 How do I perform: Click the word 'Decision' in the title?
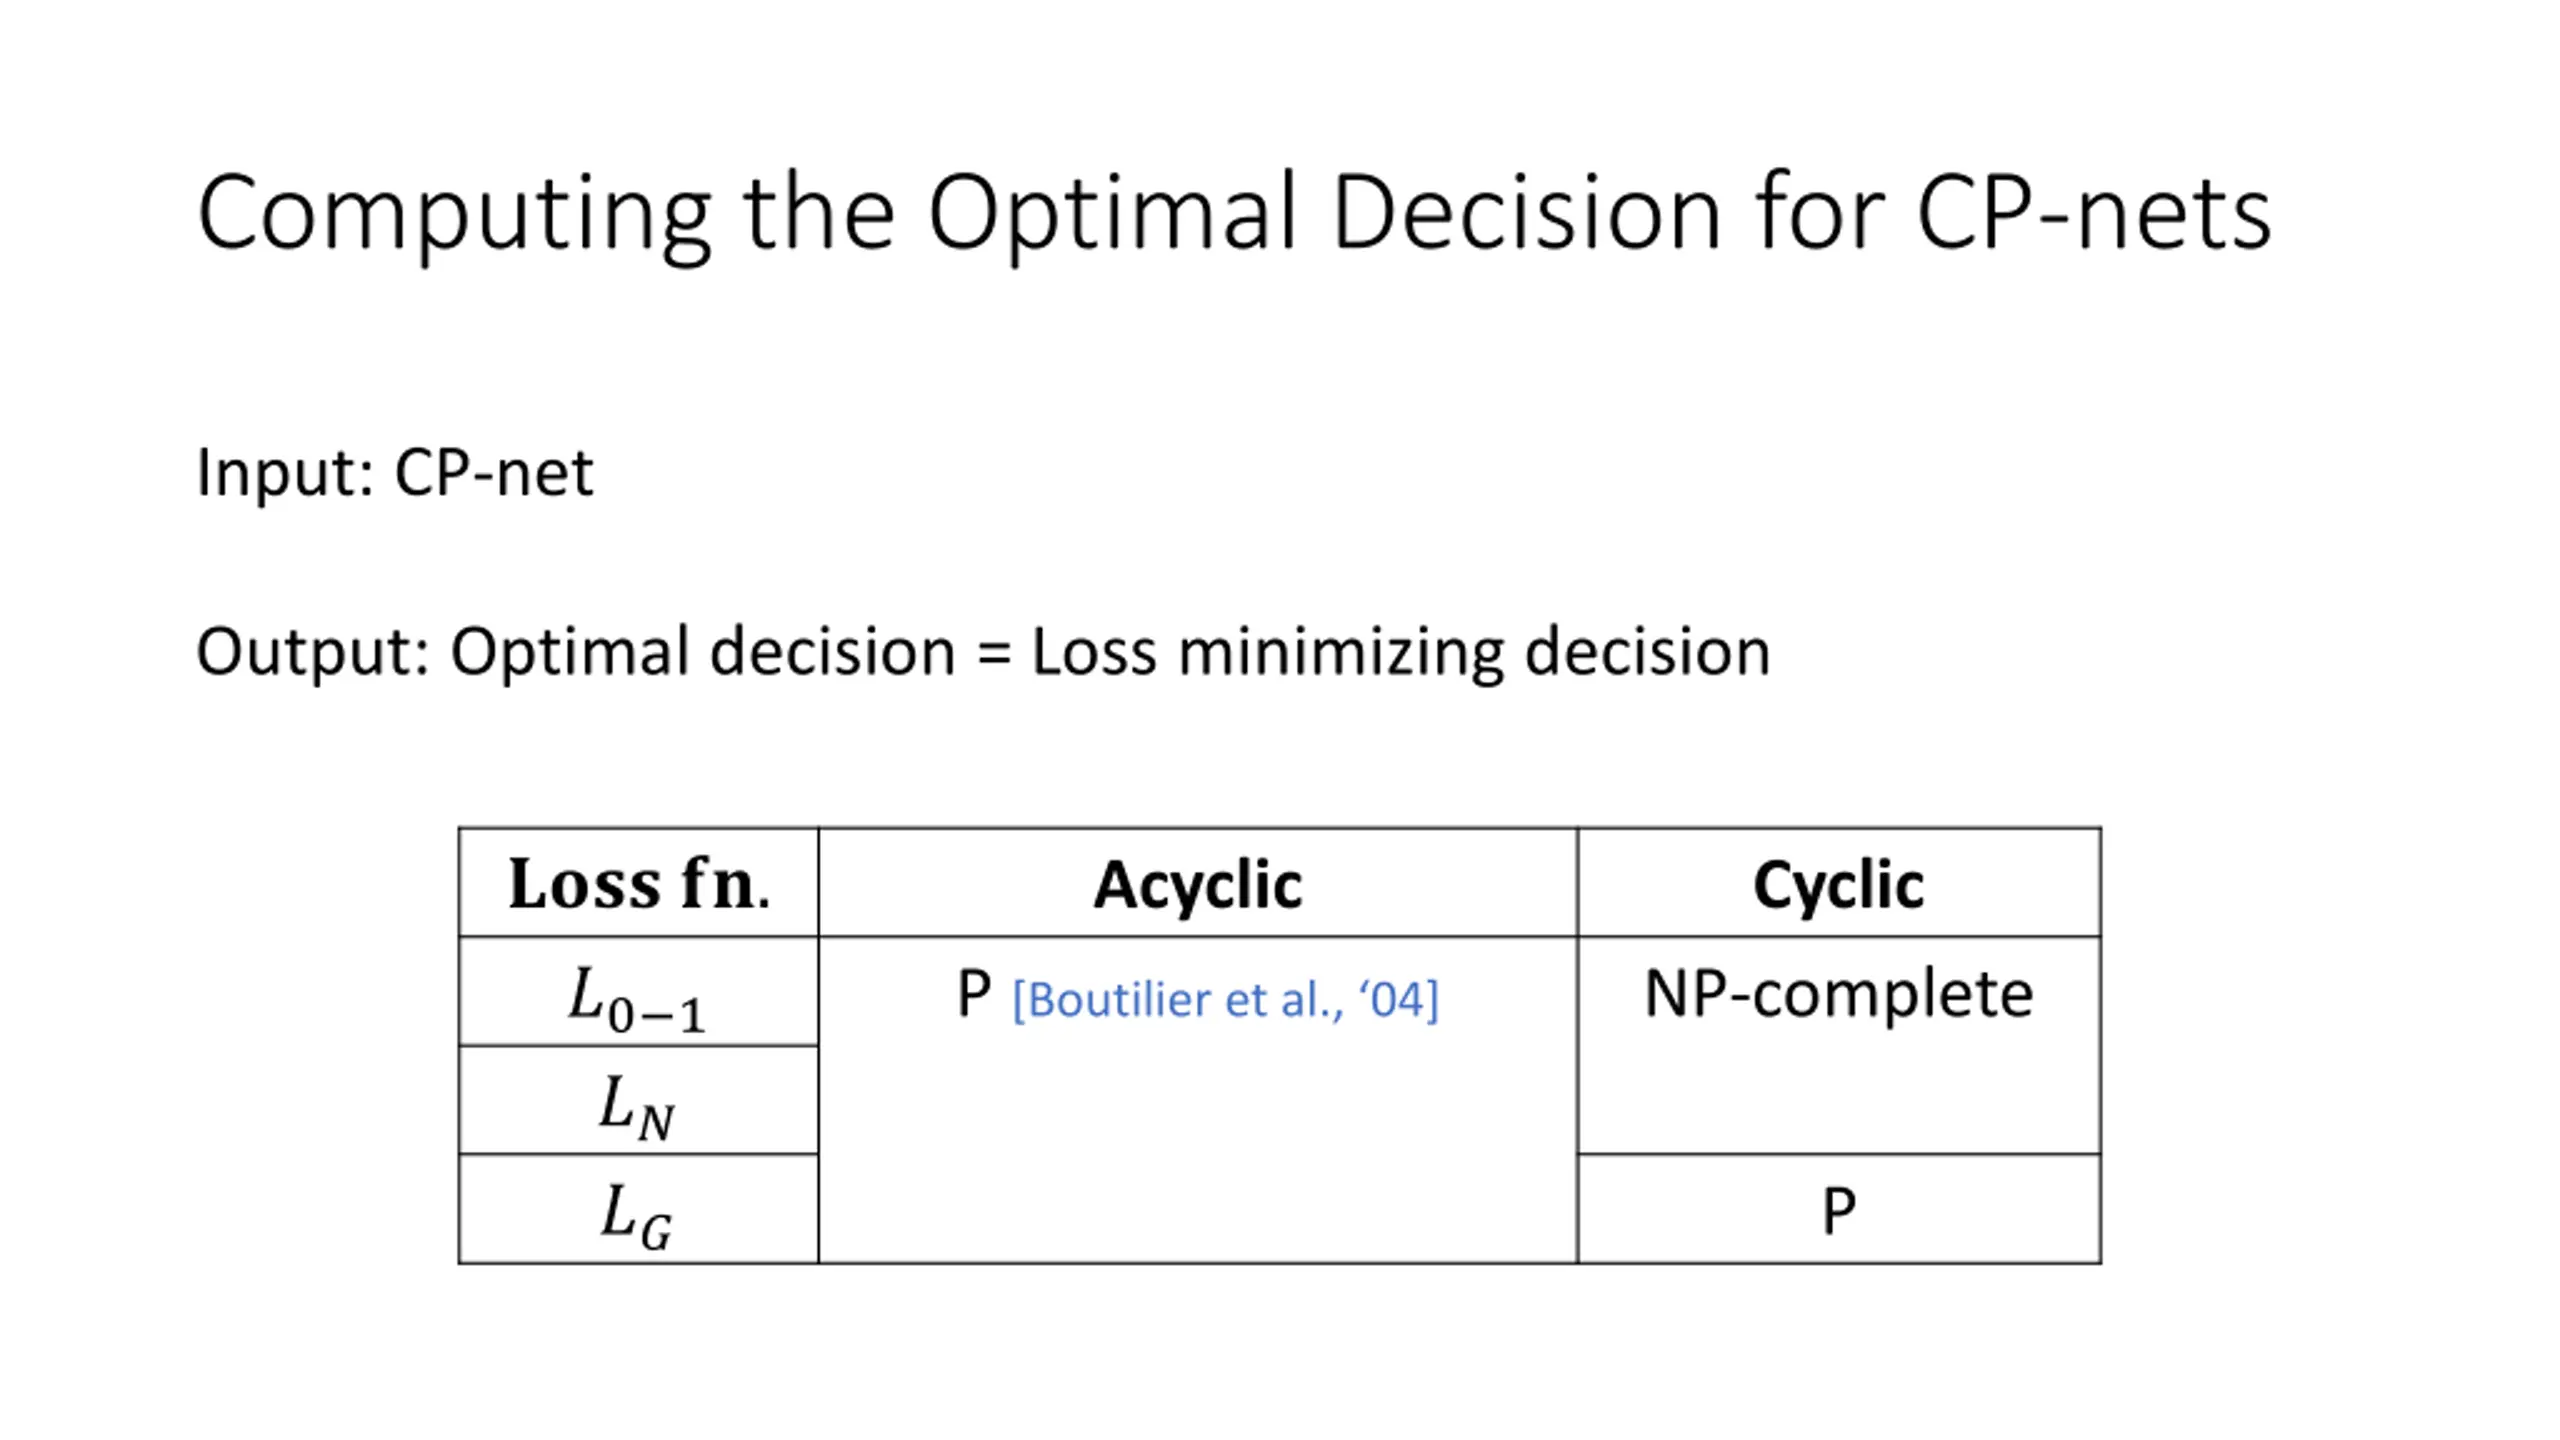[x=1526, y=213]
